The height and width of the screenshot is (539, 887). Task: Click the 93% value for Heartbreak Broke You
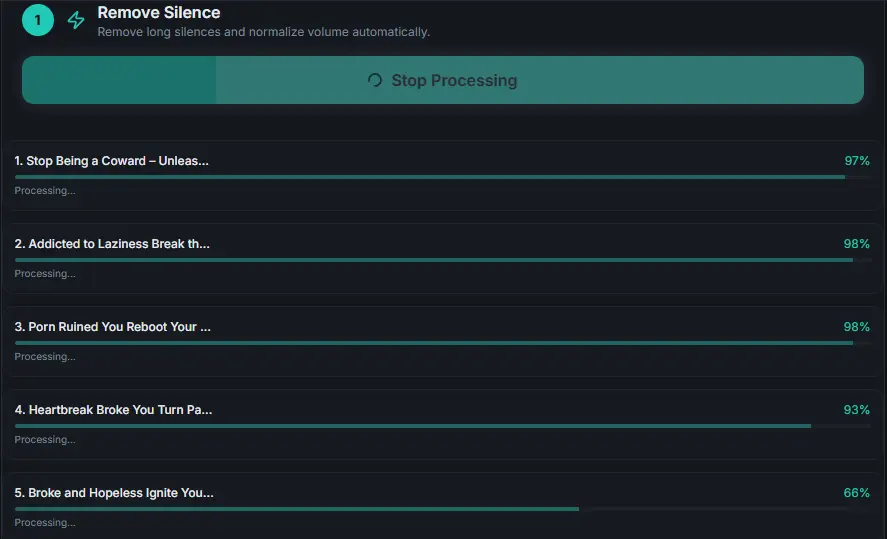coord(856,410)
